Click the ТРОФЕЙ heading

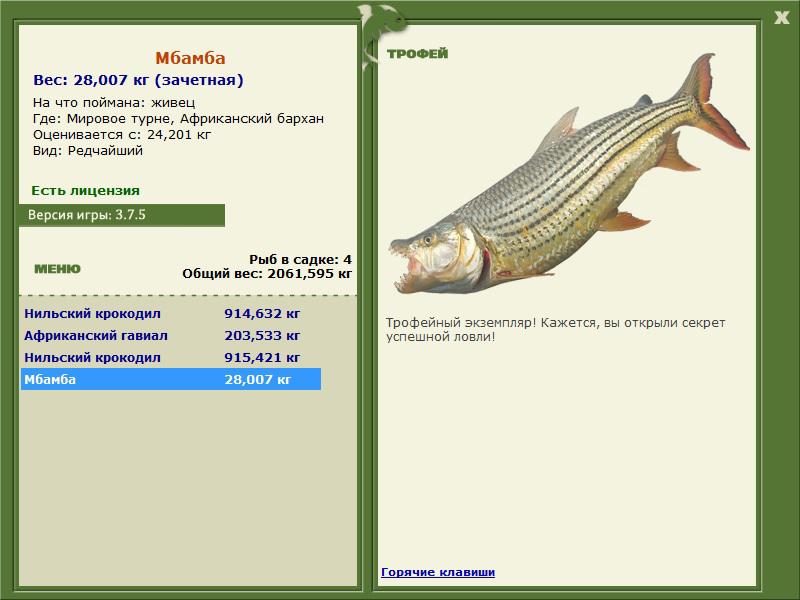pyautogui.click(x=417, y=54)
